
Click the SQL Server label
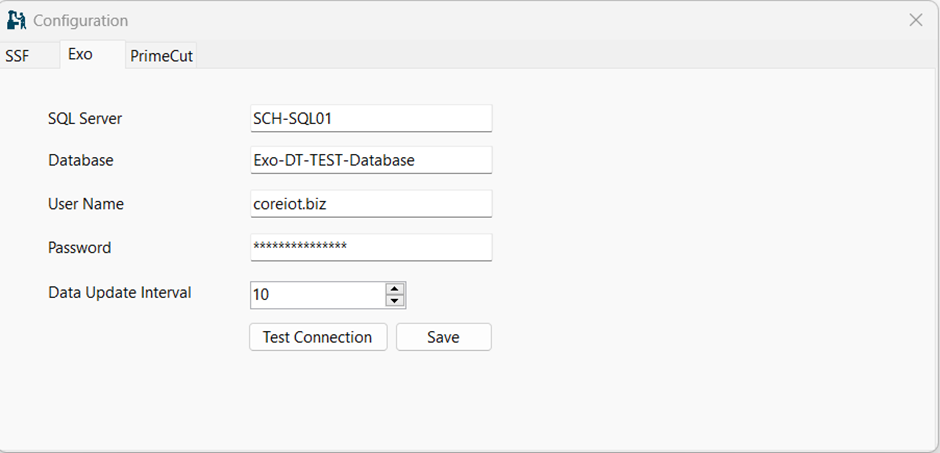click(x=85, y=119)
